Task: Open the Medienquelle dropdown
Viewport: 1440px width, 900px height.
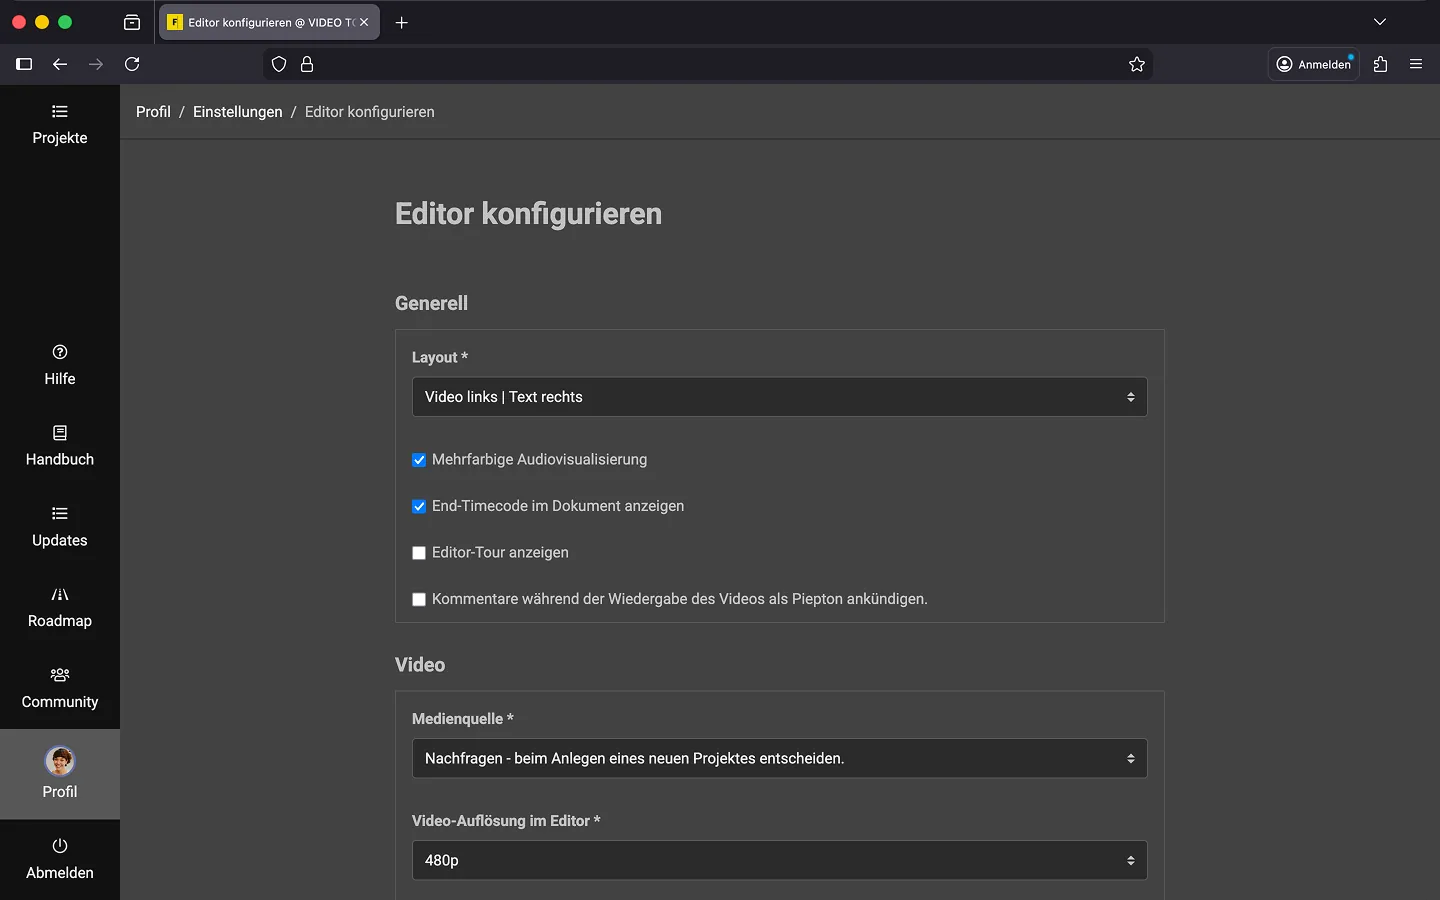Action: pos(779,759)
